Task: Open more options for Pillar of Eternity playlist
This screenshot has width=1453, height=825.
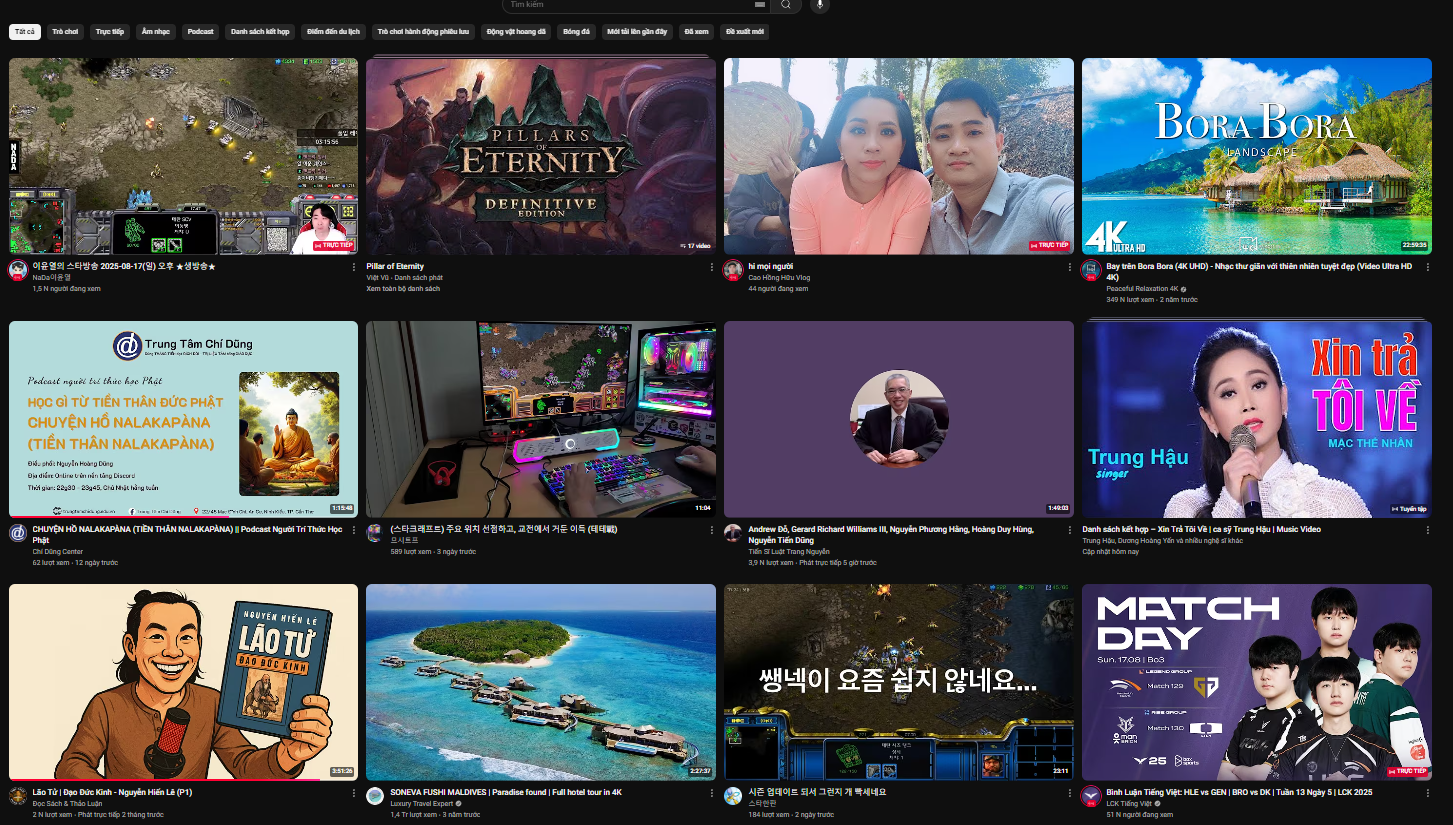Action: tap(711, 267)
